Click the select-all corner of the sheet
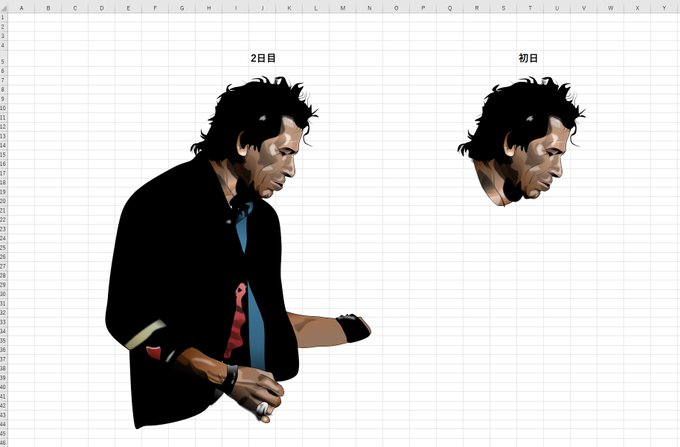Viewport: 680px width, 447px height. pos(3,8)
